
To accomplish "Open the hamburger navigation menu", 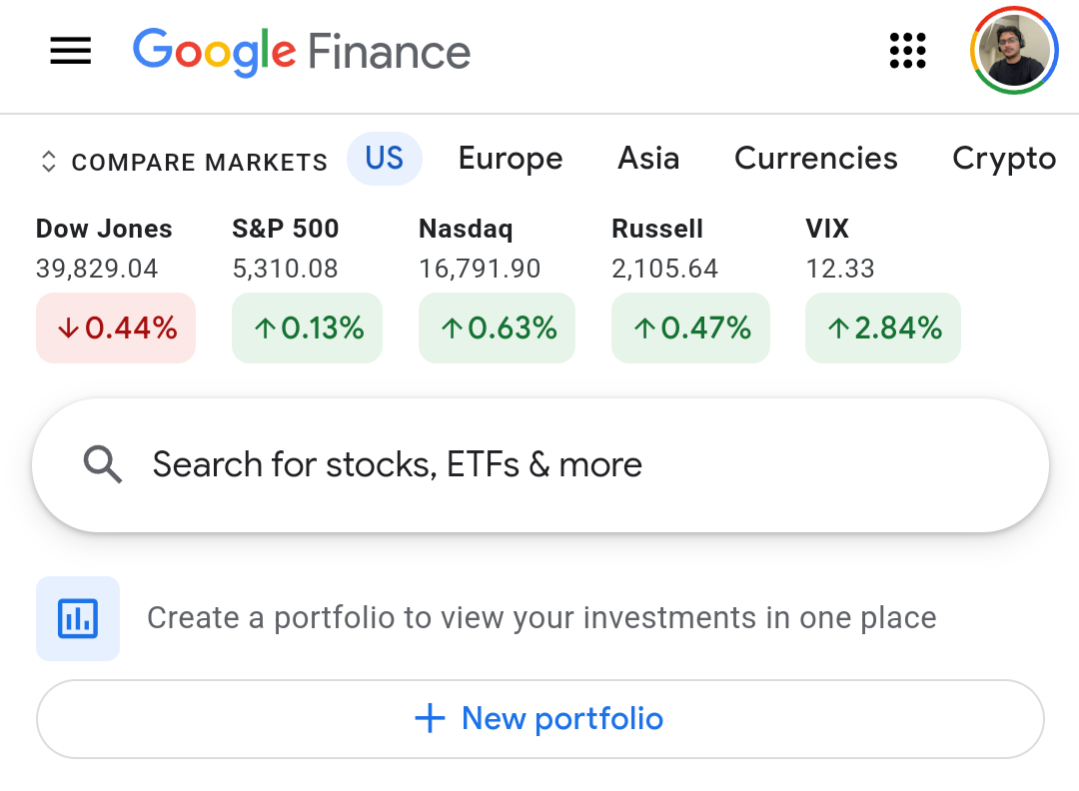I will tap(69, 51).
